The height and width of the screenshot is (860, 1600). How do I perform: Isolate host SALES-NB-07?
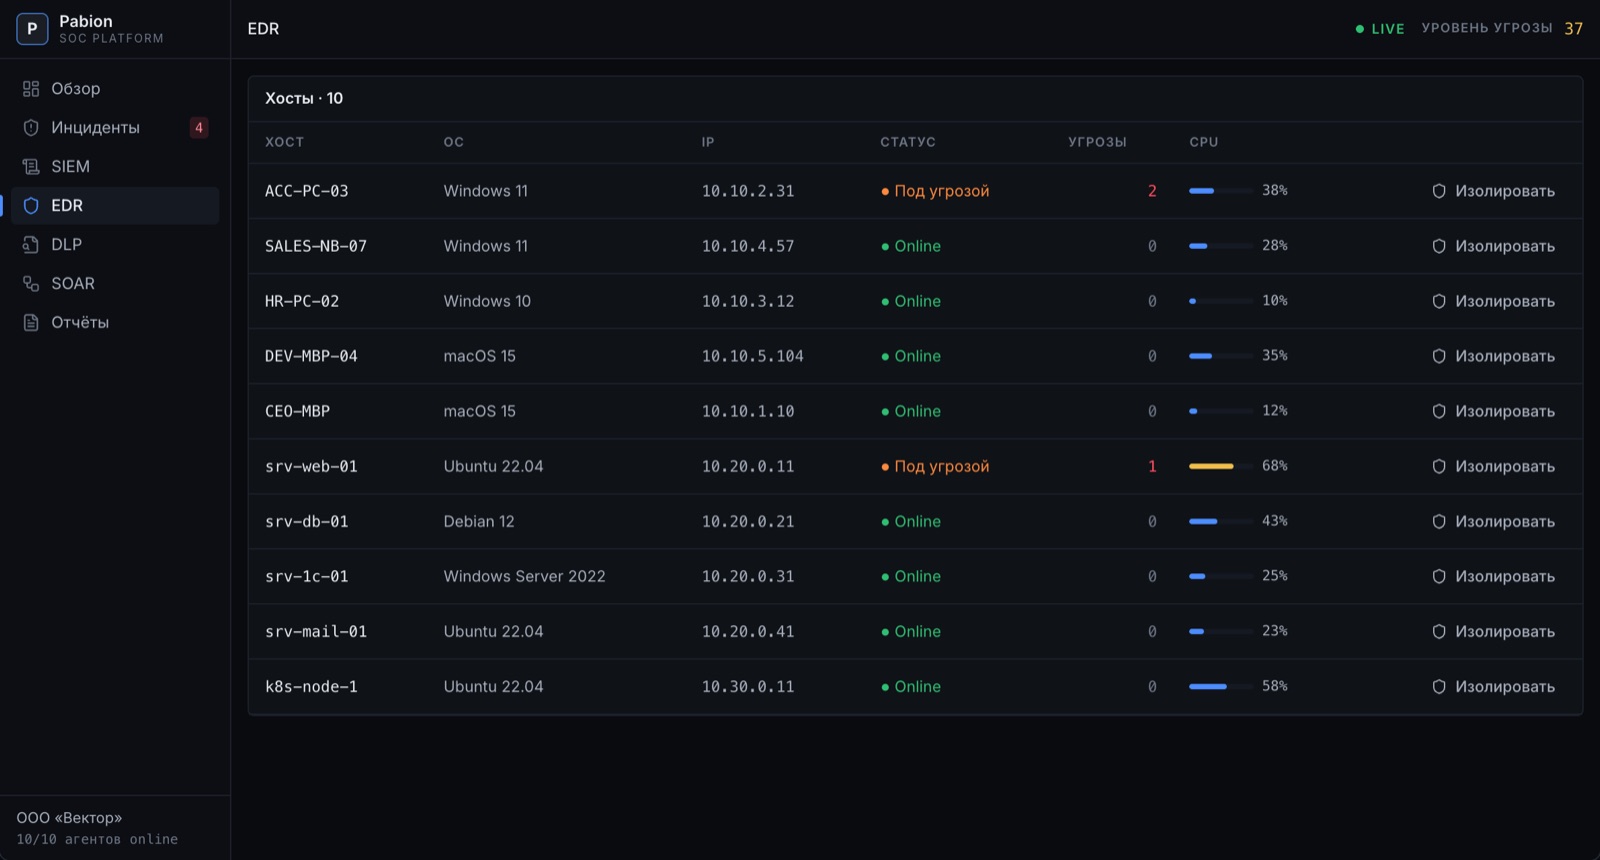1493,246
